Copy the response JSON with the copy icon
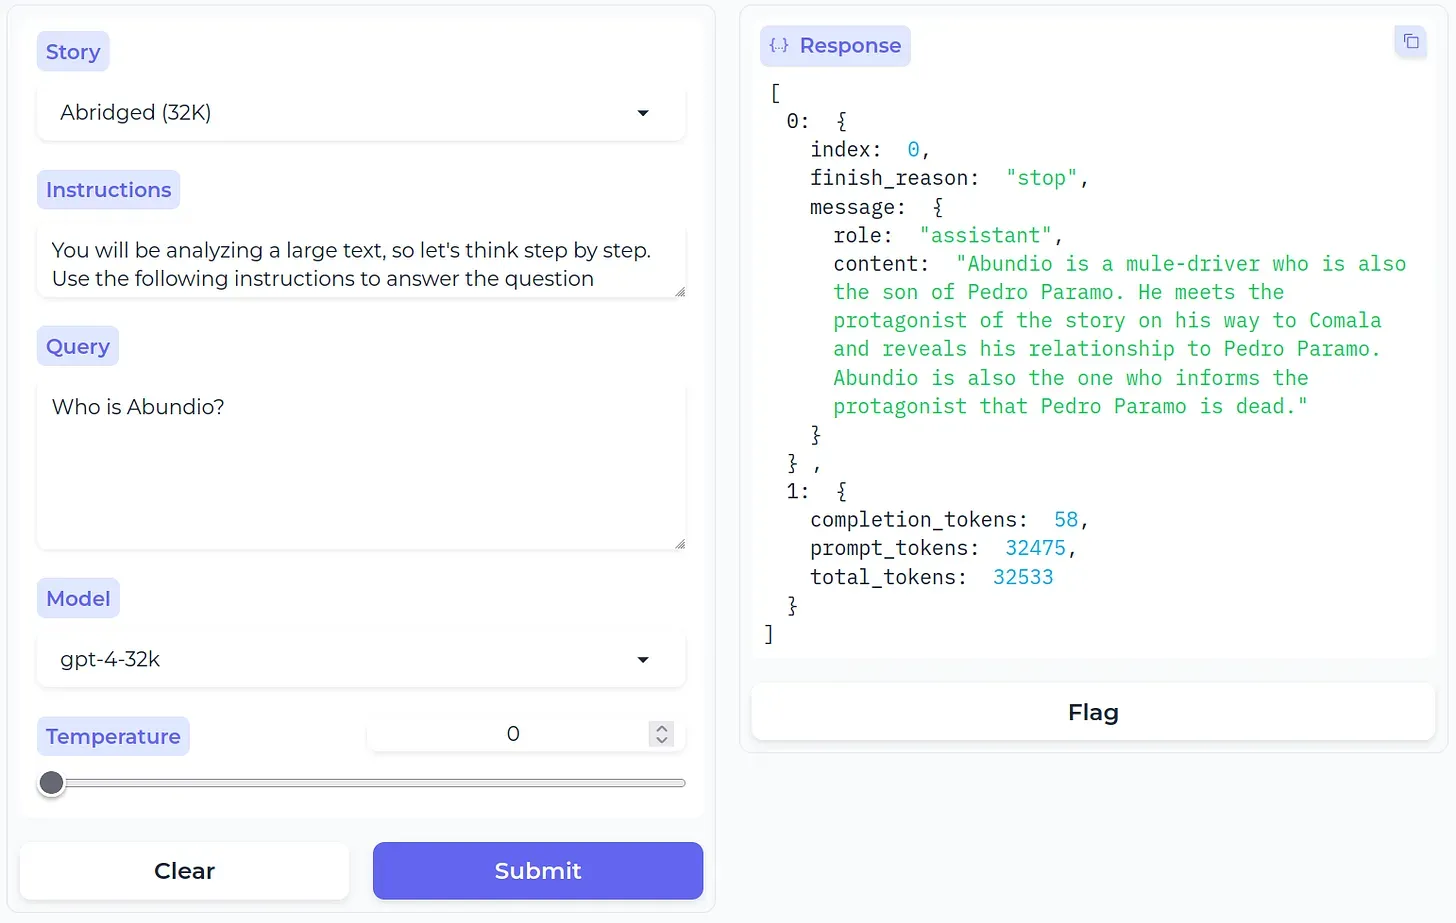The width and height of the screenshot is (1456, 923). [1410, 41]
